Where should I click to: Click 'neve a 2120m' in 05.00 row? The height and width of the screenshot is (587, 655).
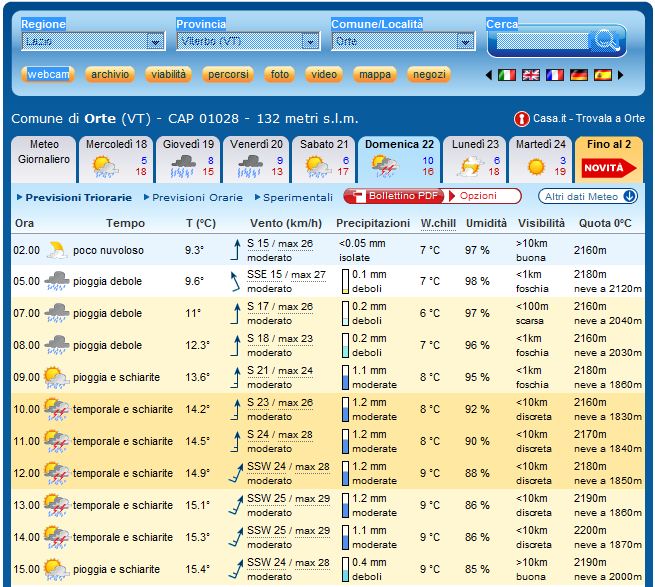coord(608,289)
